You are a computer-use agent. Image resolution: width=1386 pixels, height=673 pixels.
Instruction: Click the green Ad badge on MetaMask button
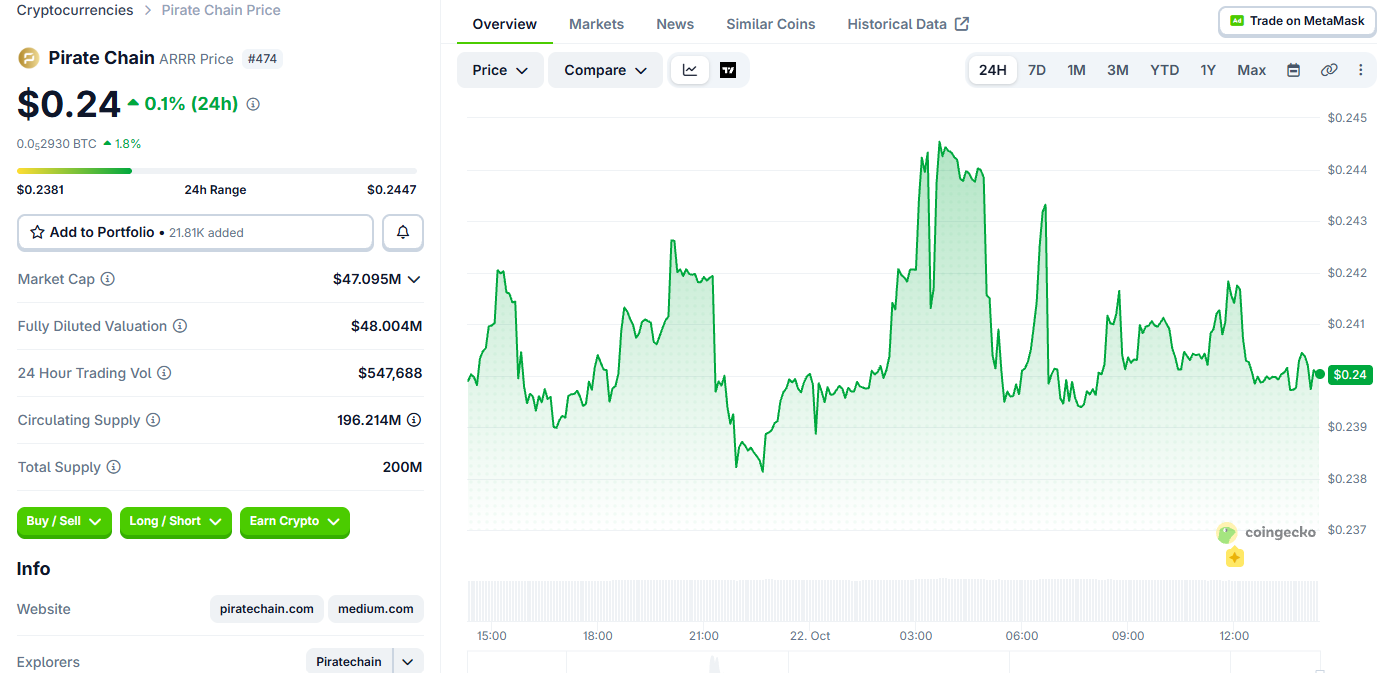point(1237,21)
